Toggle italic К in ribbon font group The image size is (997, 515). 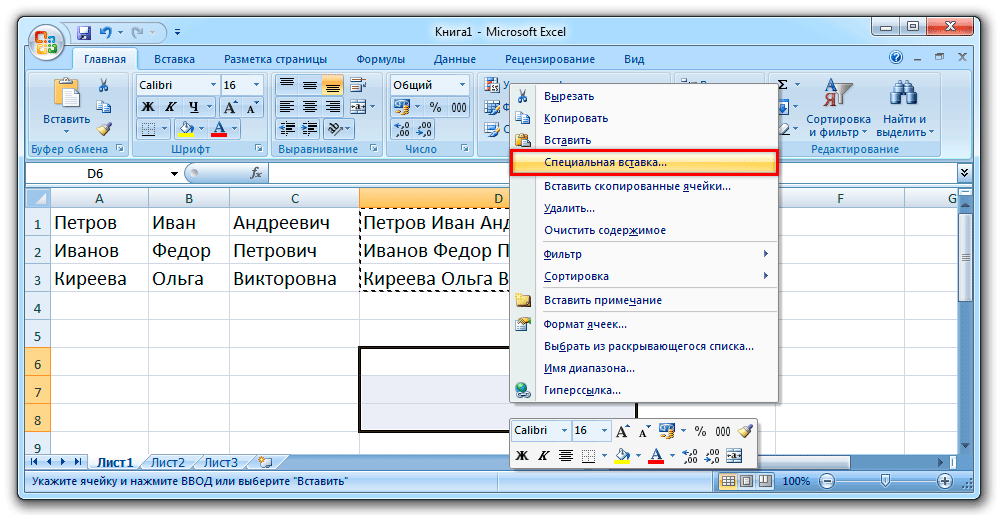coord(170,106)
